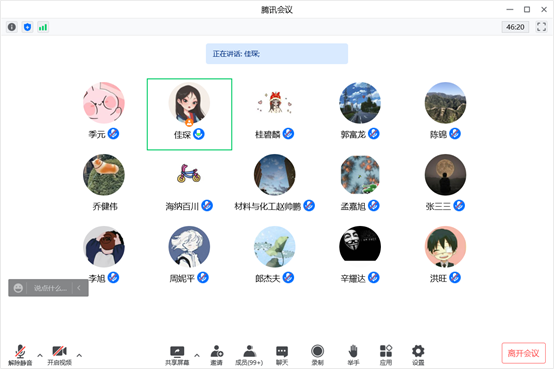Expand share screen options arrow
Screen dimensions: 554x369
(x=197, y=355)
